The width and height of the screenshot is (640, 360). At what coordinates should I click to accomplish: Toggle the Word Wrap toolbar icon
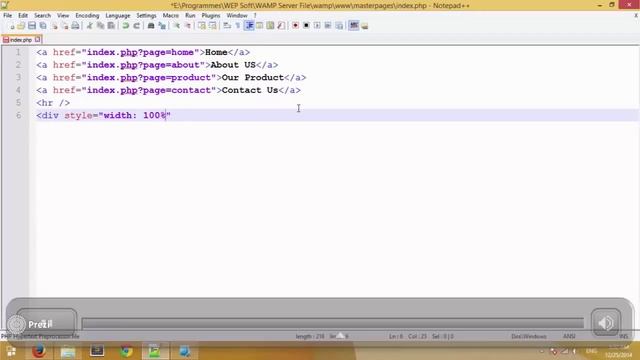tap(227, 26)
